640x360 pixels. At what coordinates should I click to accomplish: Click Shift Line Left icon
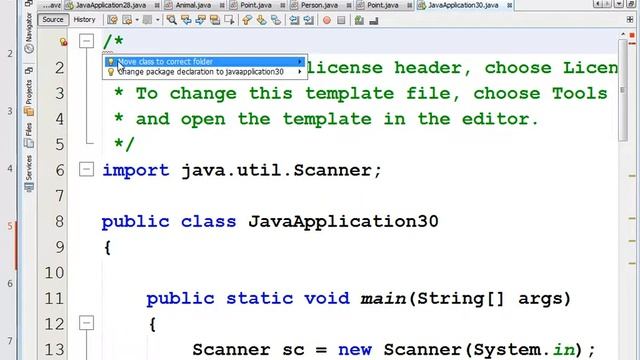point(294,20)
